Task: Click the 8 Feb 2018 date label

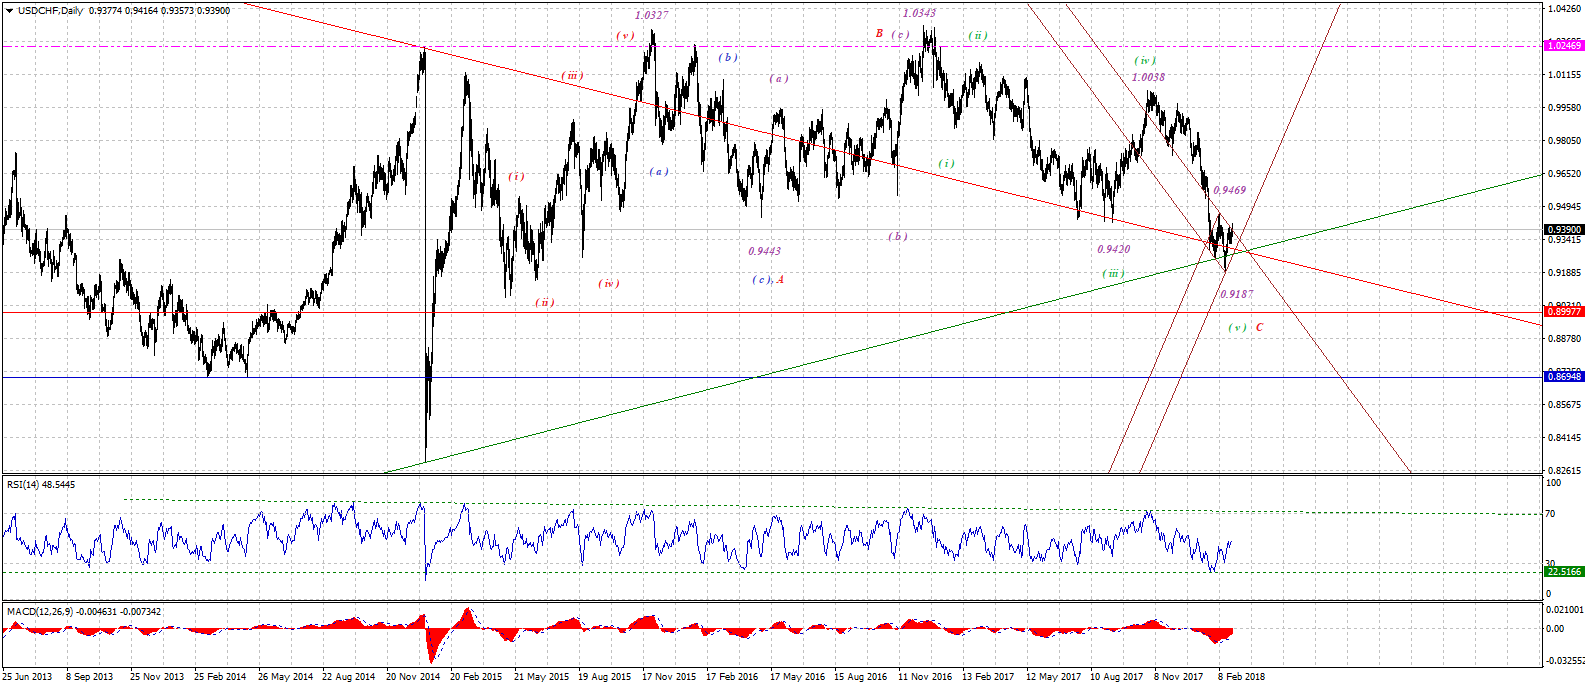Action: click(x=1241, y=677)
